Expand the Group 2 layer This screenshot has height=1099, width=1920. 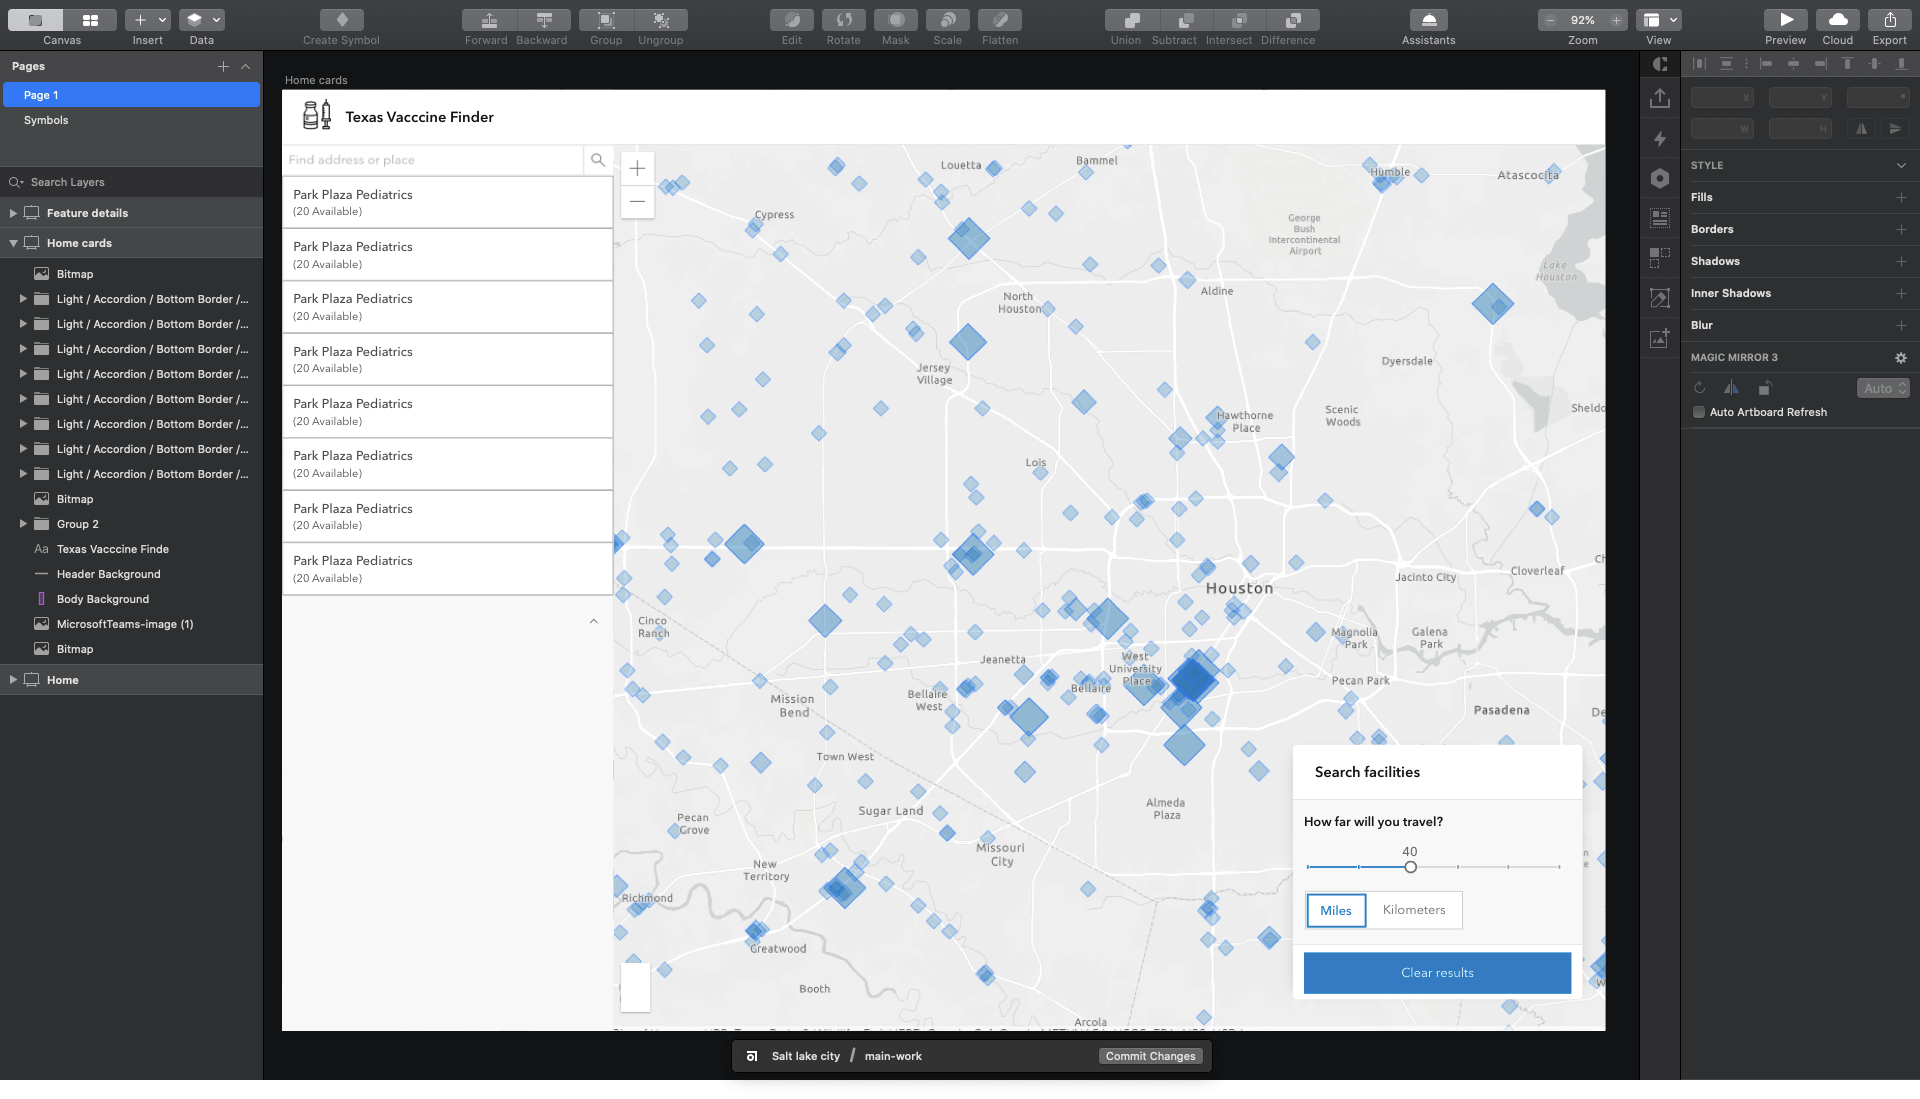coord(23,524)
